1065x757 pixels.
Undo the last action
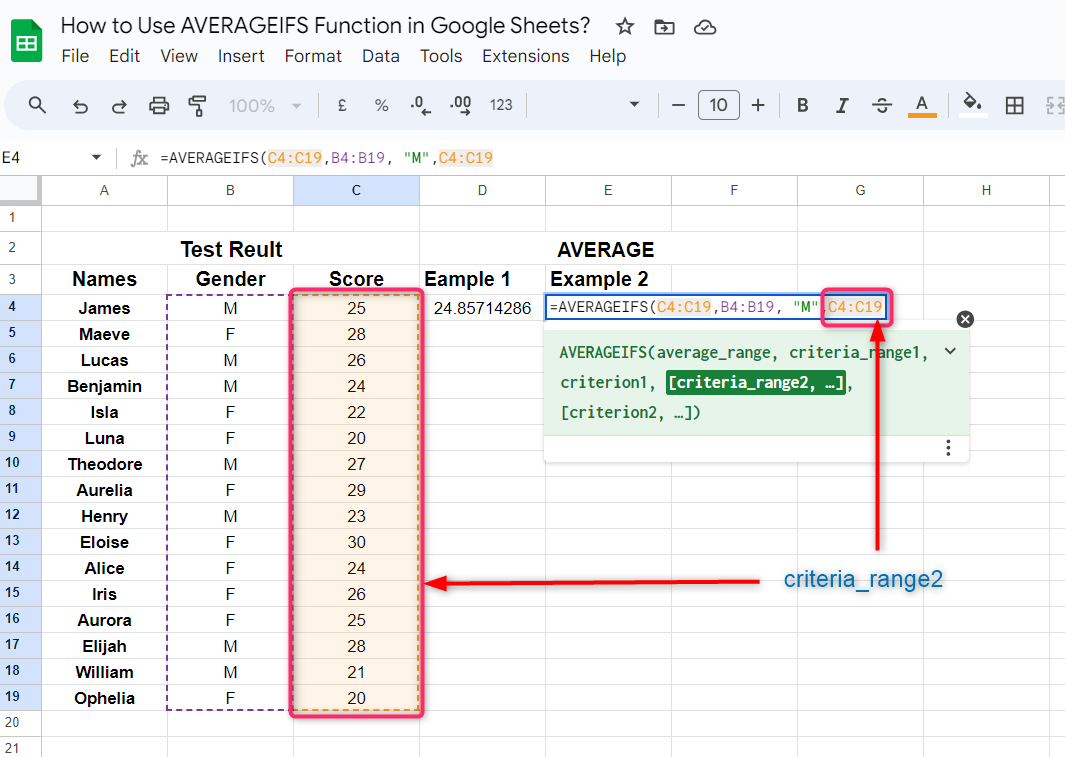(80, 106)
